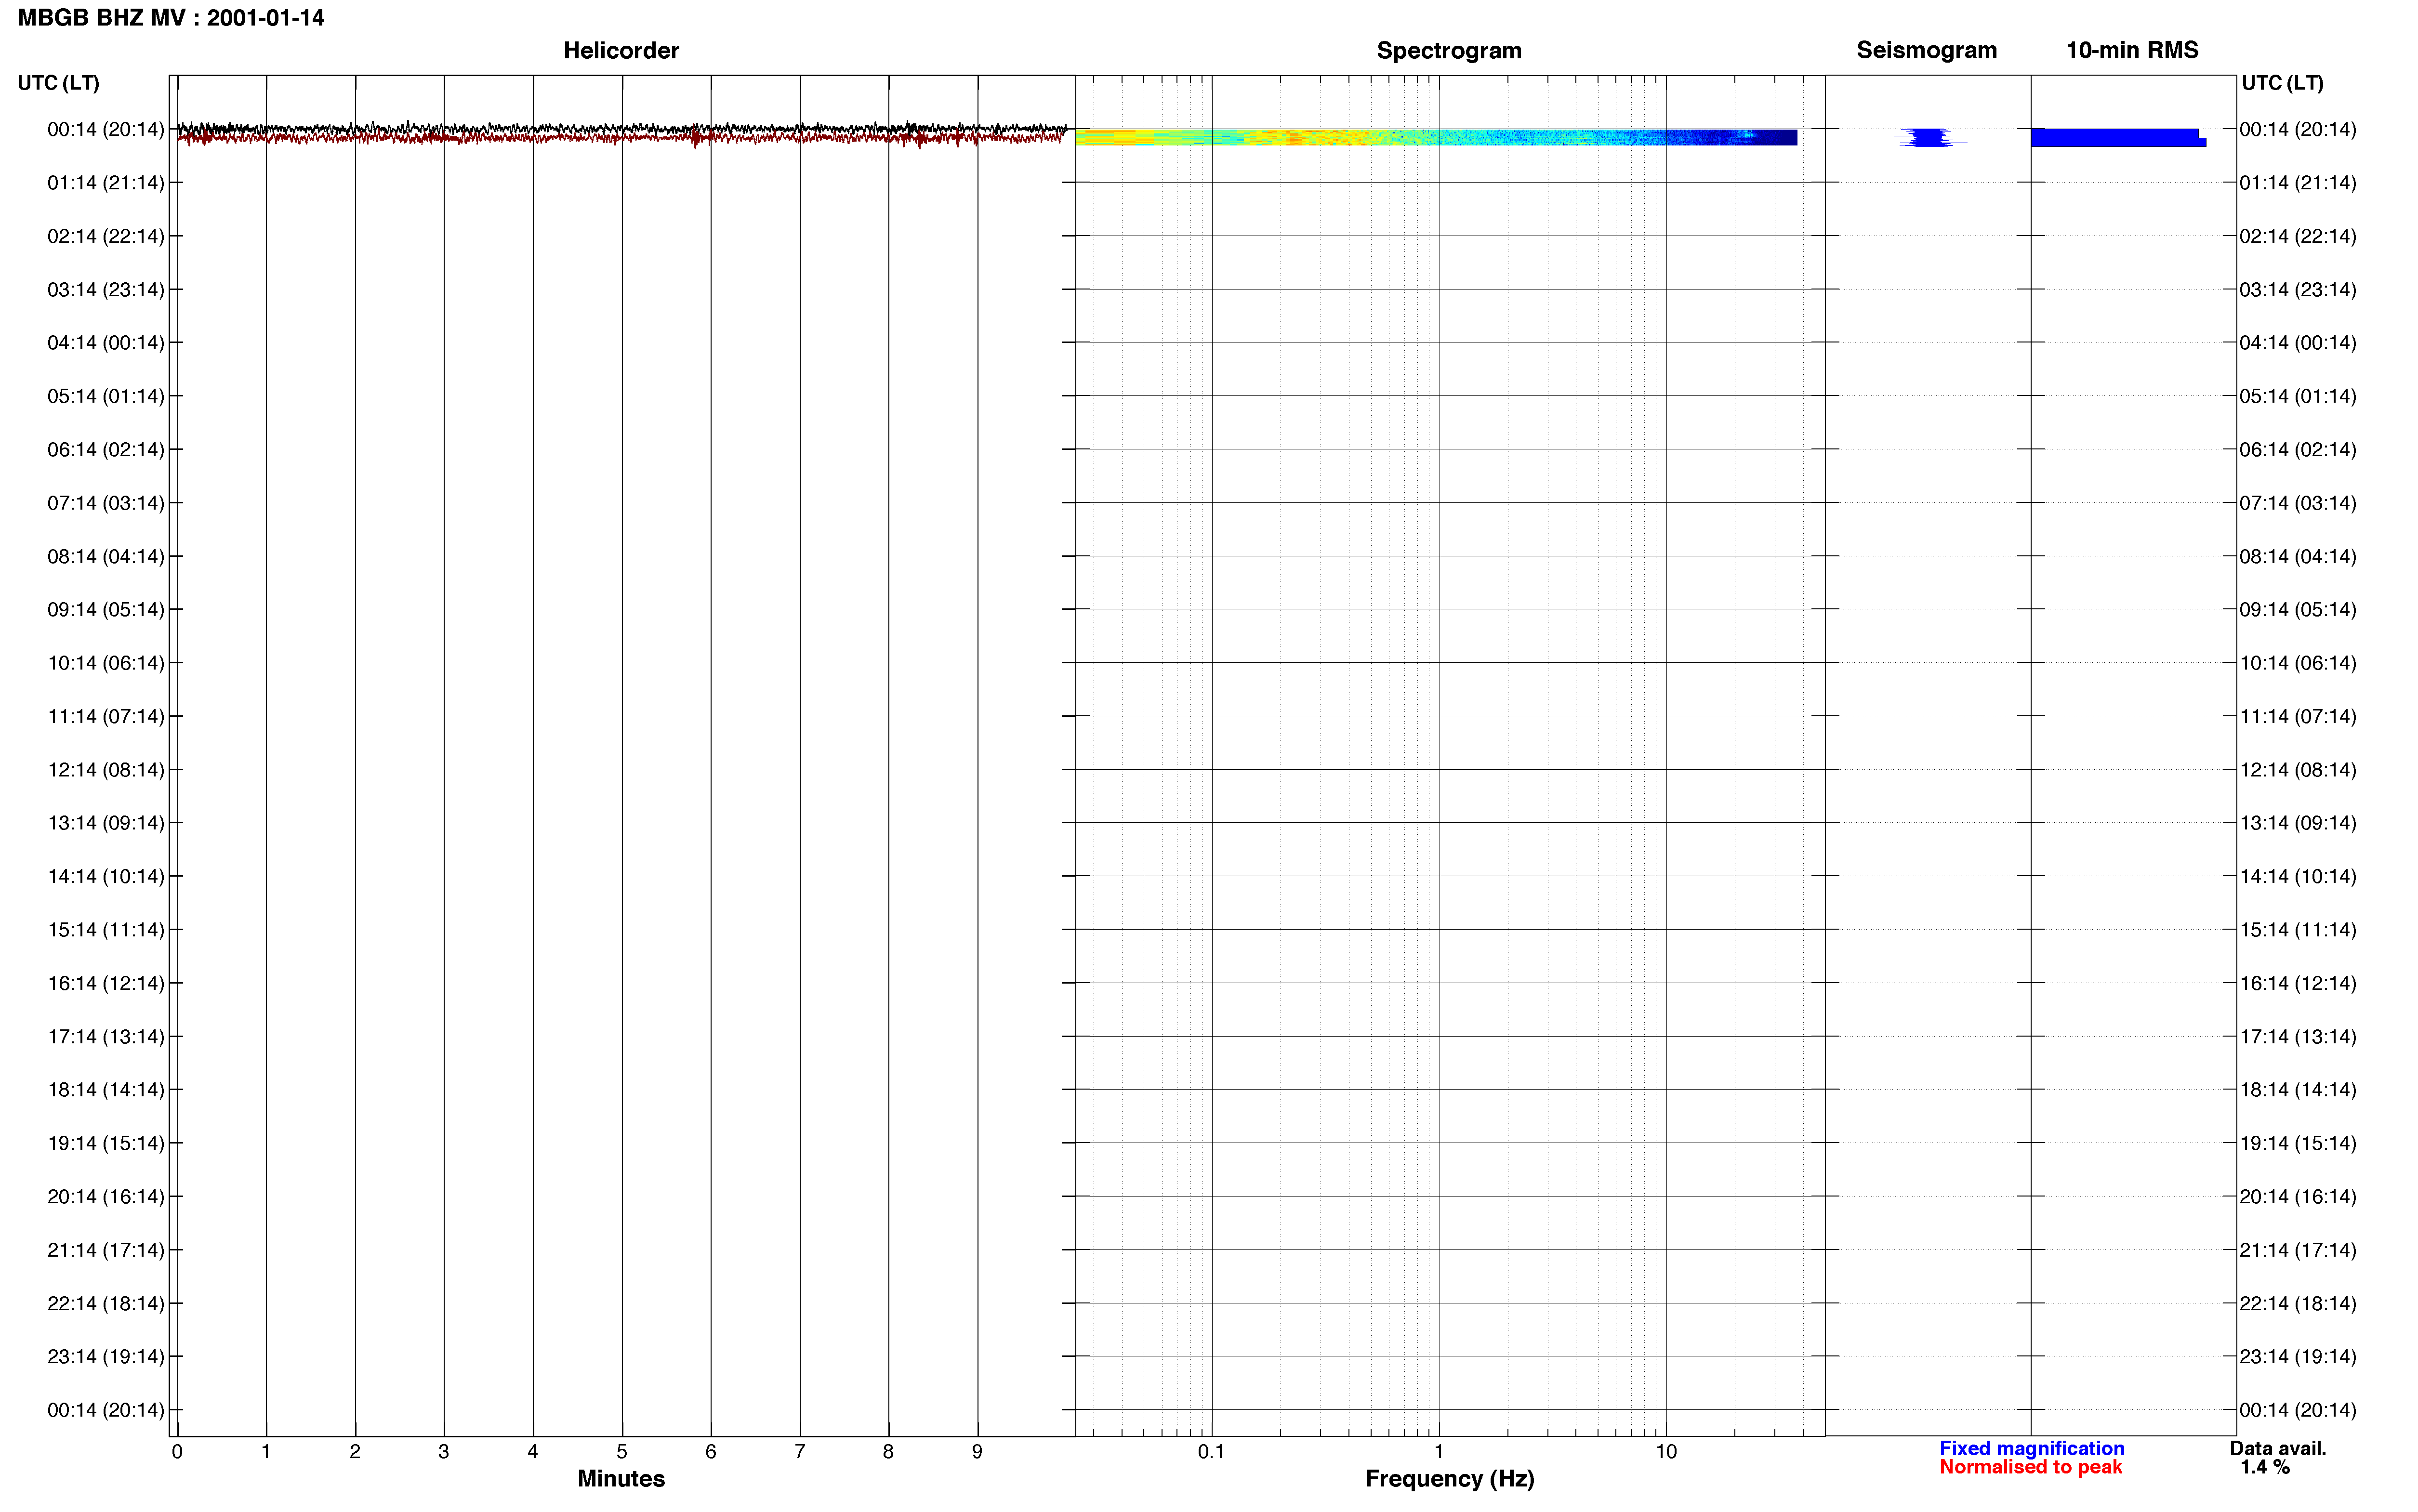Click '10:14 (06:14)' on the right time axis

(x=2298, y=663)
